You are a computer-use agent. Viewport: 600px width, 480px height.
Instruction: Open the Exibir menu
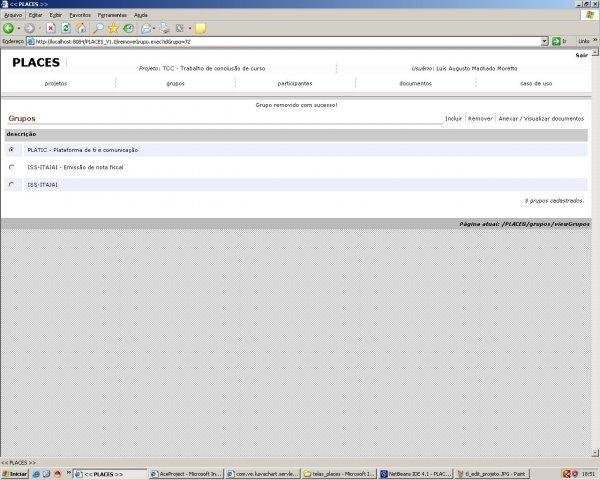55,15
